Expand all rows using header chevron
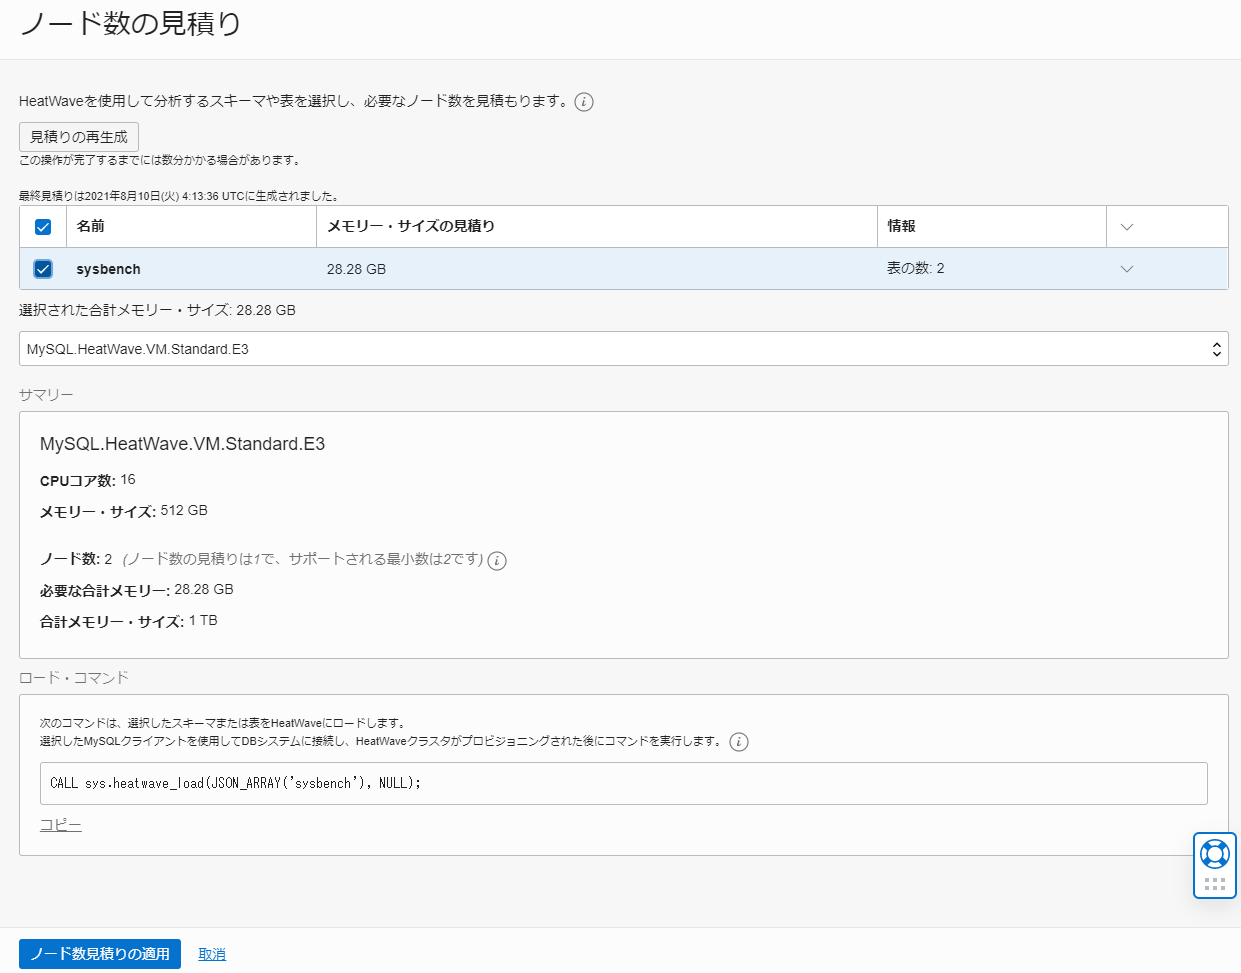Screen dimensions: 1241x973 (1127, 227)
